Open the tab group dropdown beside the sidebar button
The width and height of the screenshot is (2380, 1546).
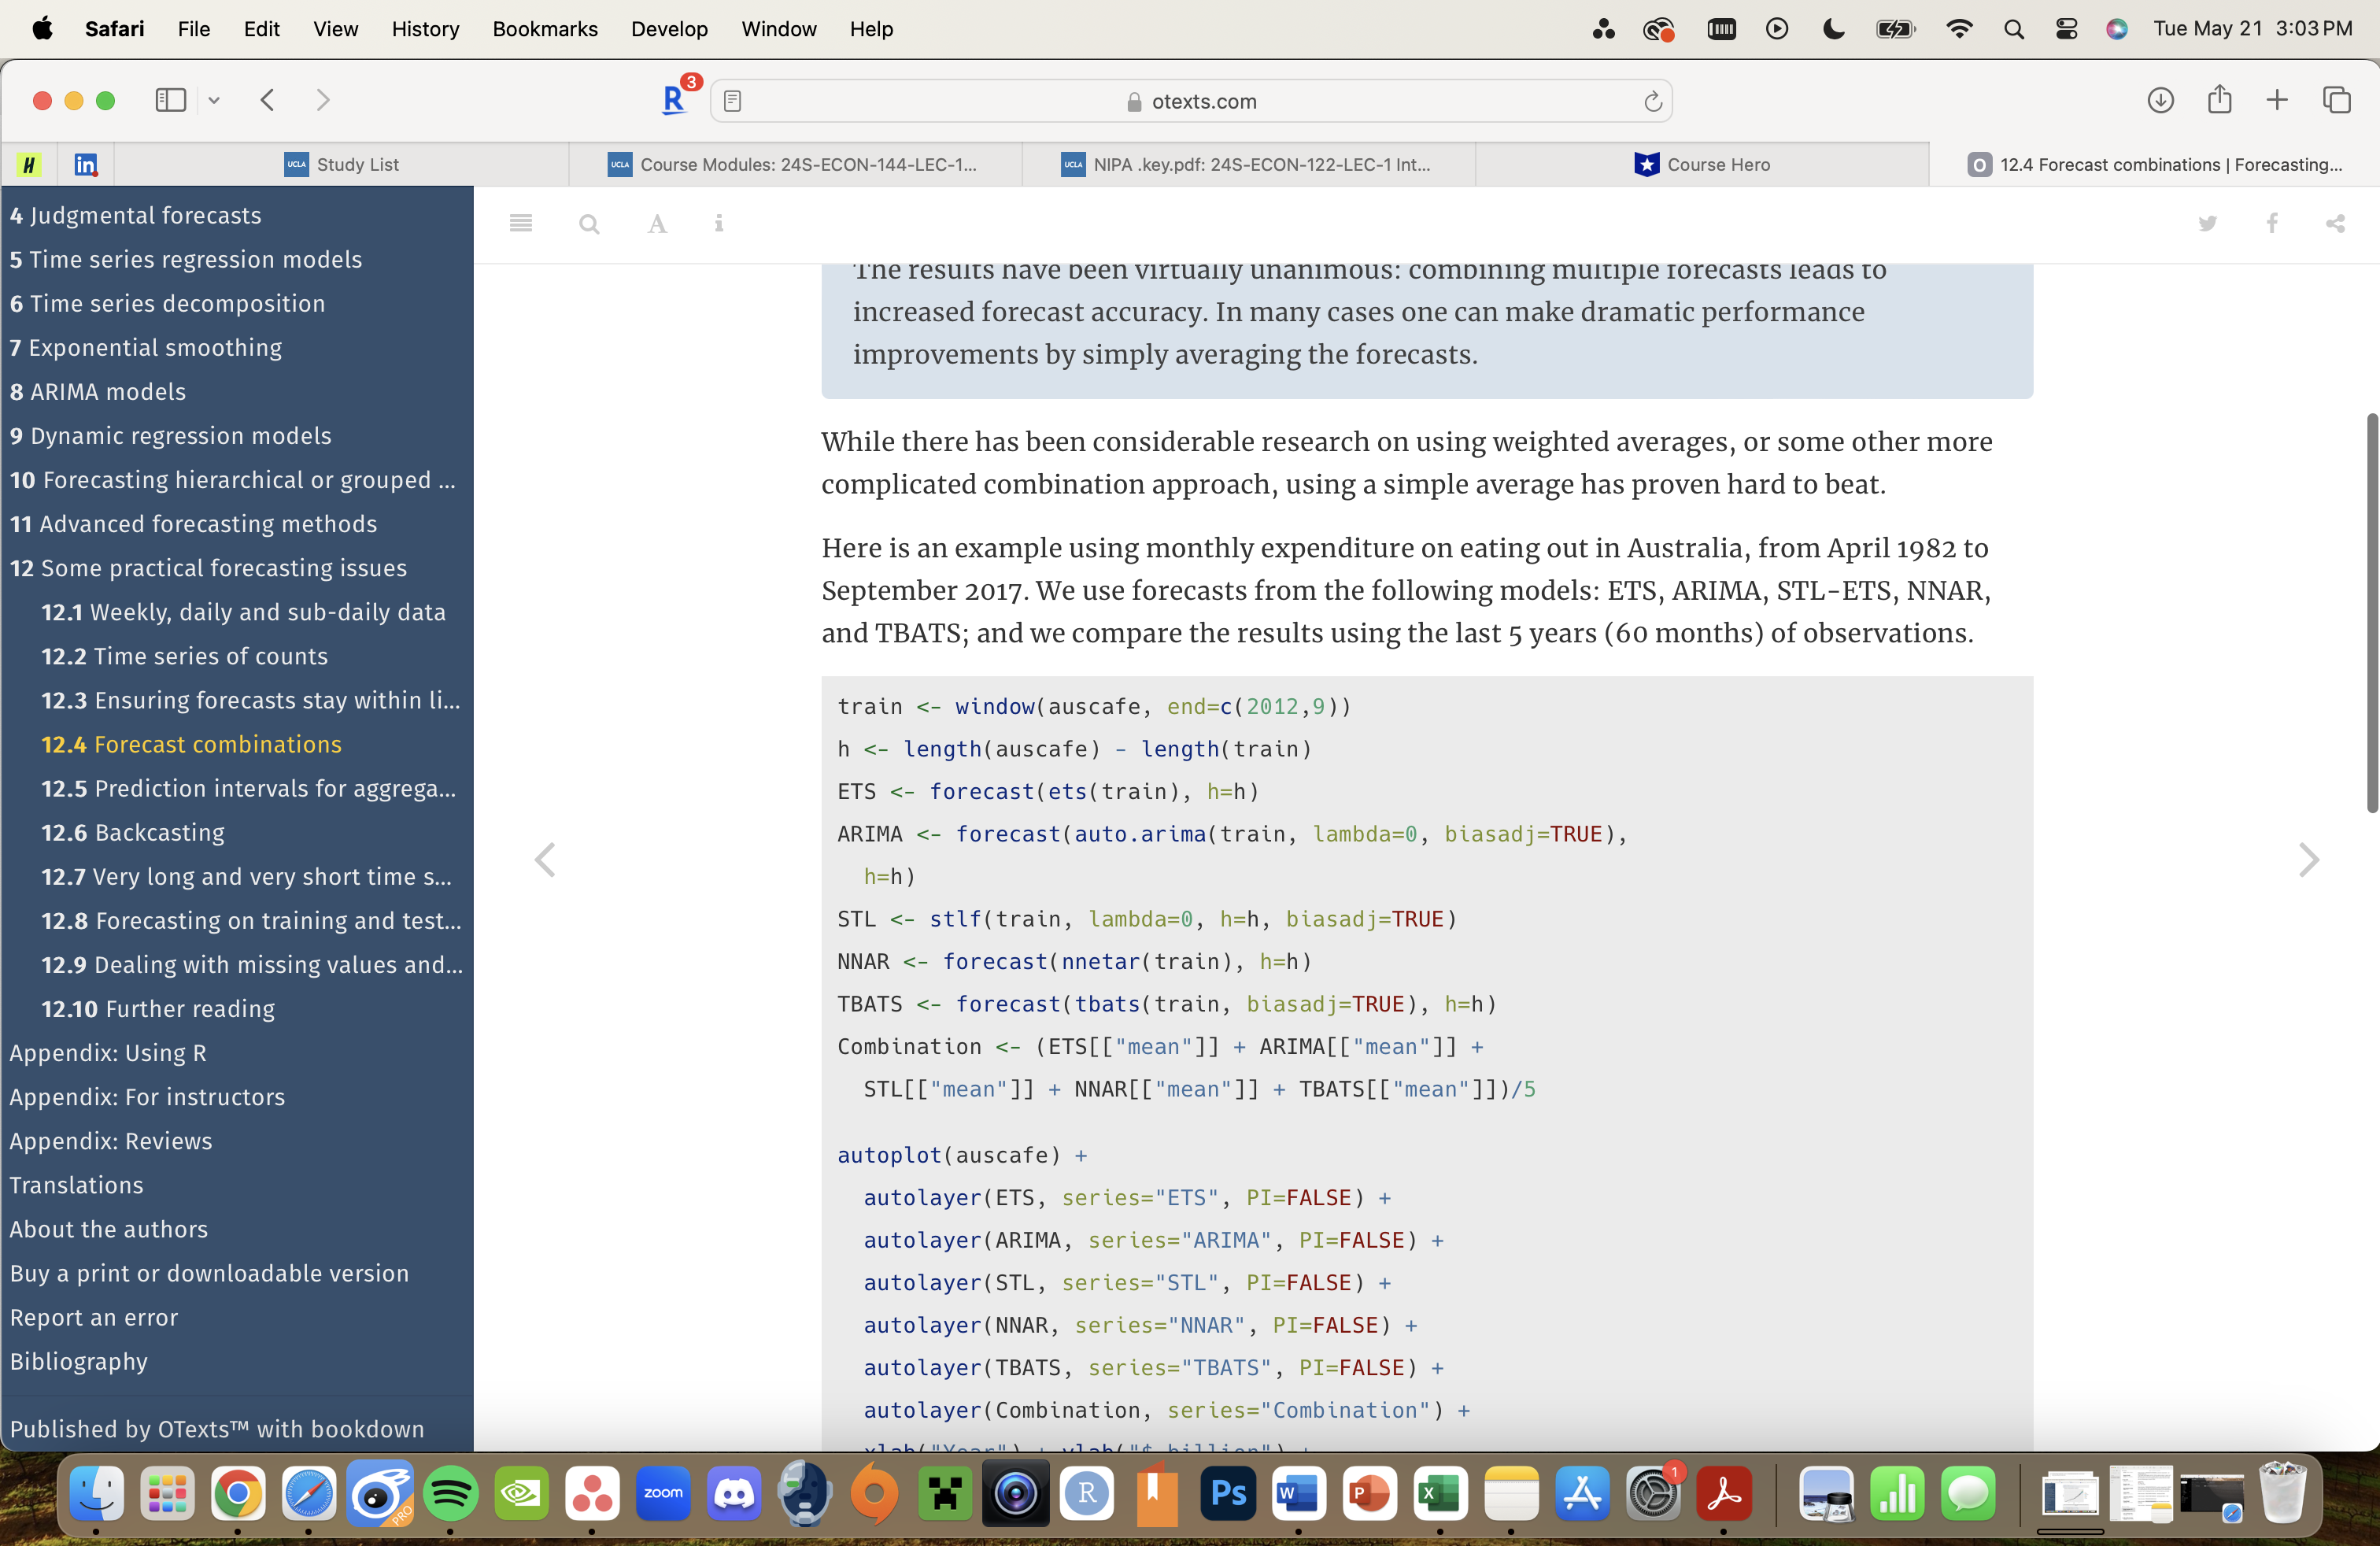tap(214, 100)
